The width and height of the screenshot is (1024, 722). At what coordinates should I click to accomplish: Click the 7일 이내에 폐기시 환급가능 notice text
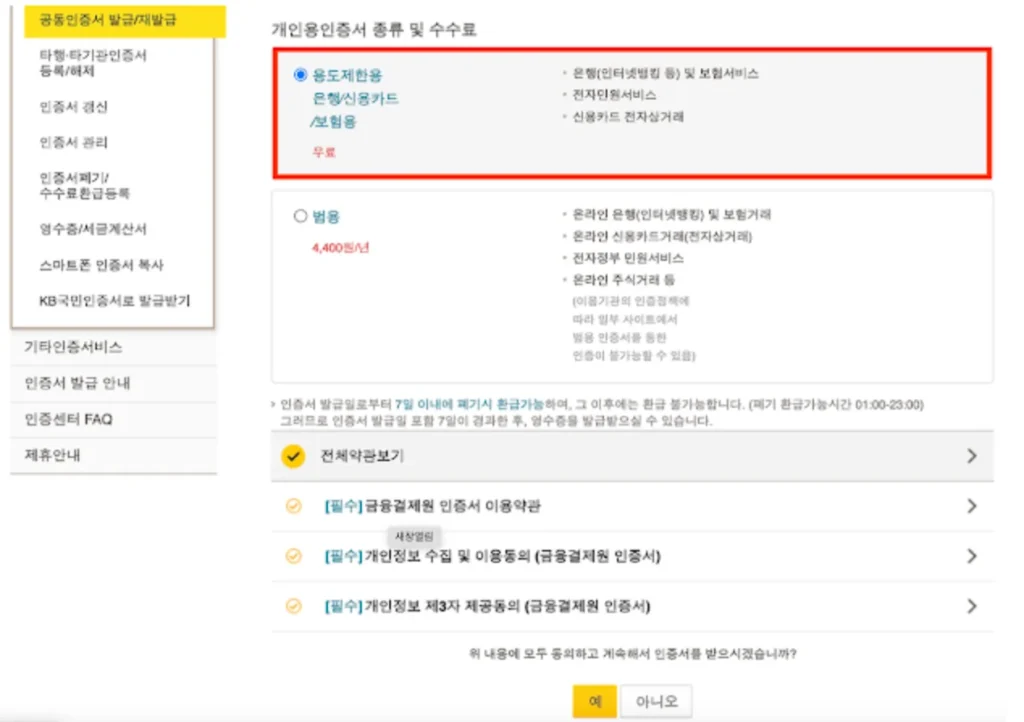point(469,405)
